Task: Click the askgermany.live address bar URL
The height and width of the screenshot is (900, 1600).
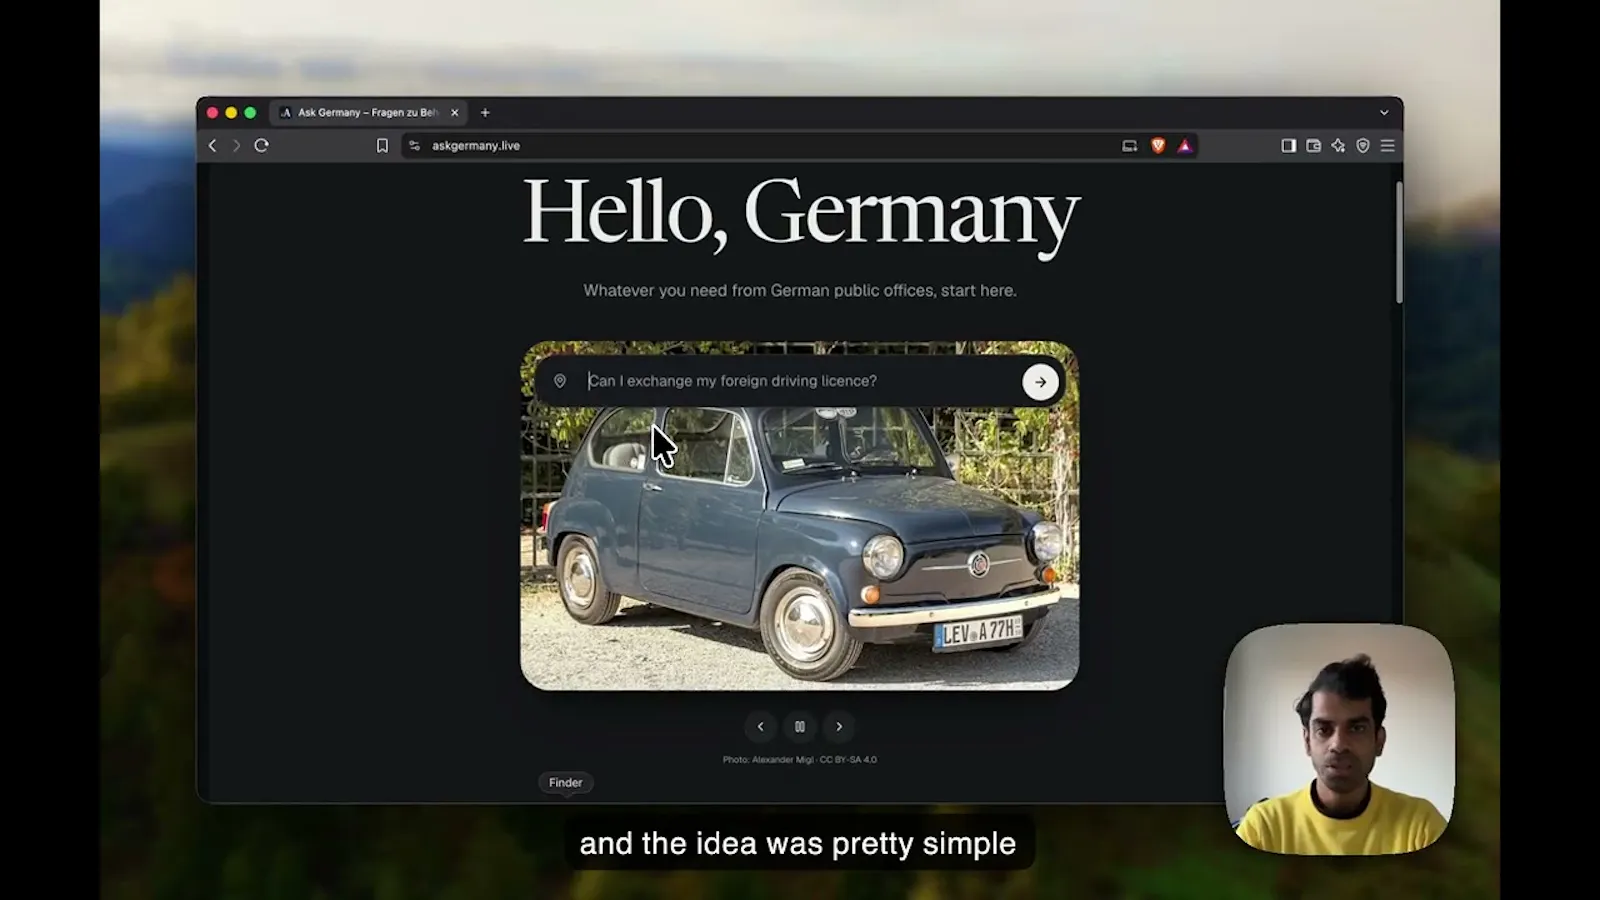Action: pos(476,146)
